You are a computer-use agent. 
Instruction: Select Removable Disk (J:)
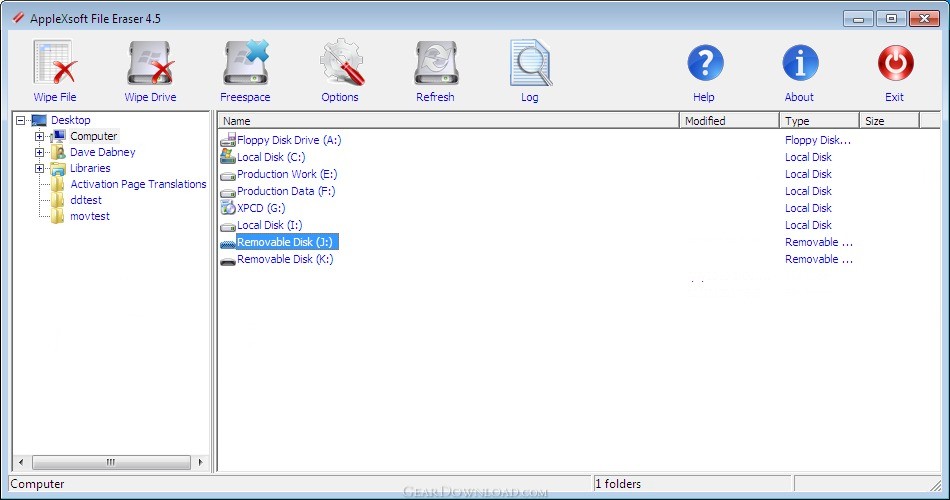pyautogui.click(x=287, y=242)
